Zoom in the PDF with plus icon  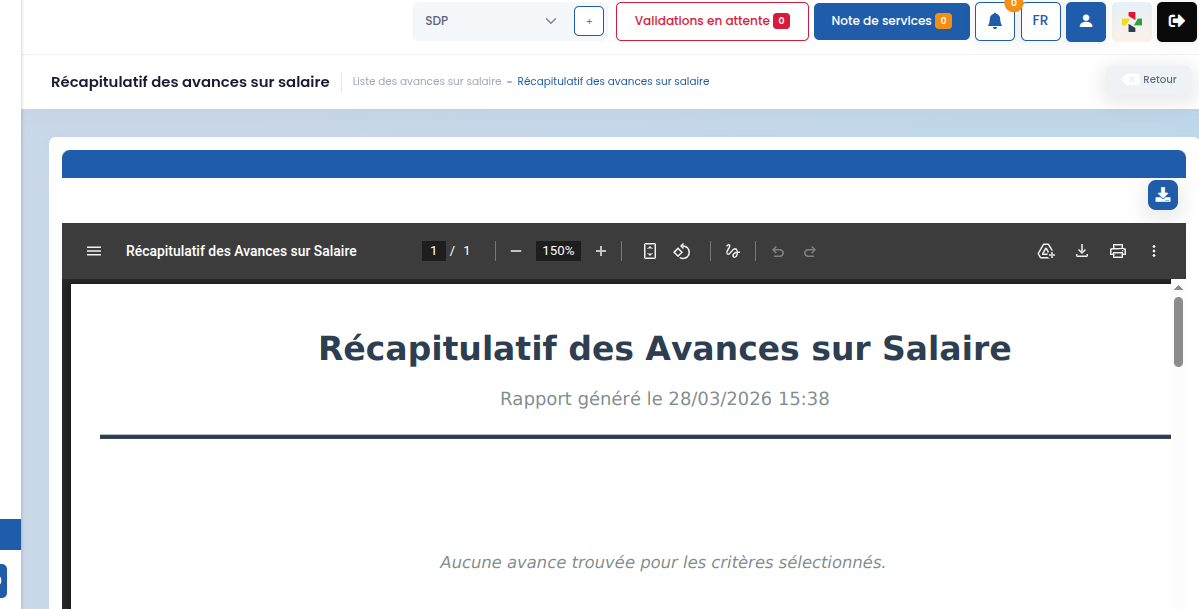[601, 251]
